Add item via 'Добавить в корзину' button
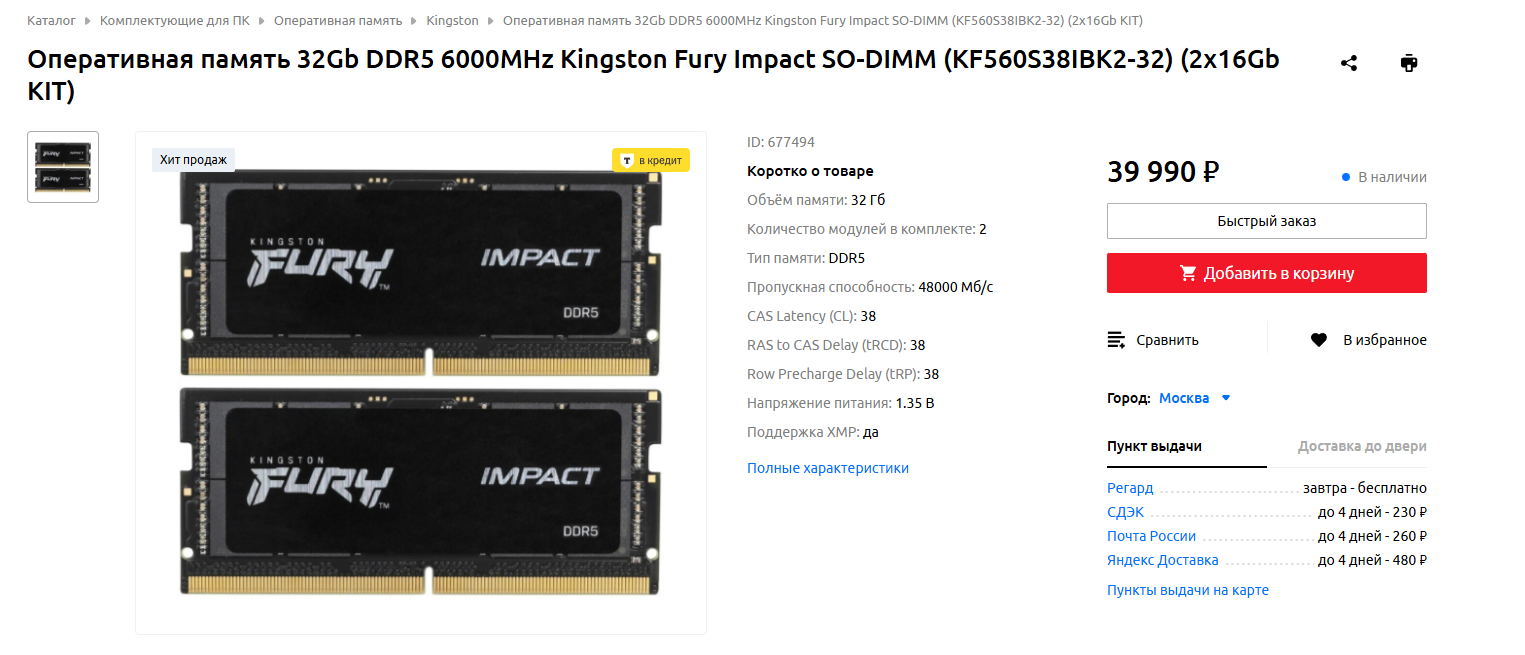Screen dimensions: 1525x655 [1267, 273]
